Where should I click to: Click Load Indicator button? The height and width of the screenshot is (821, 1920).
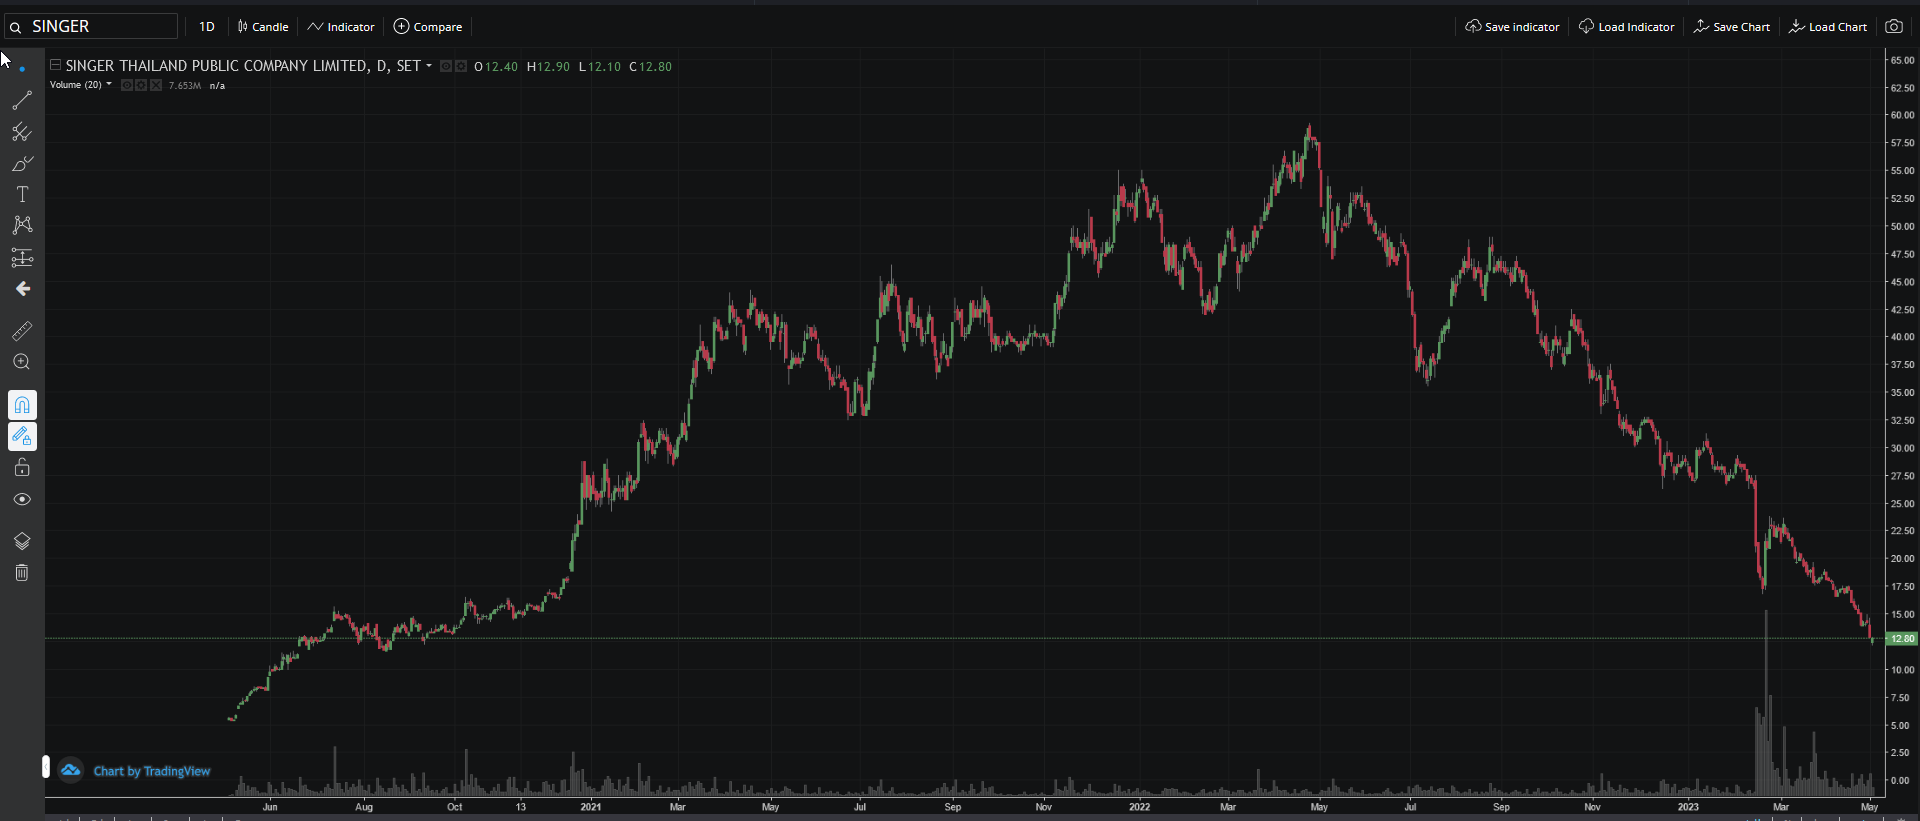[1626, 27]
